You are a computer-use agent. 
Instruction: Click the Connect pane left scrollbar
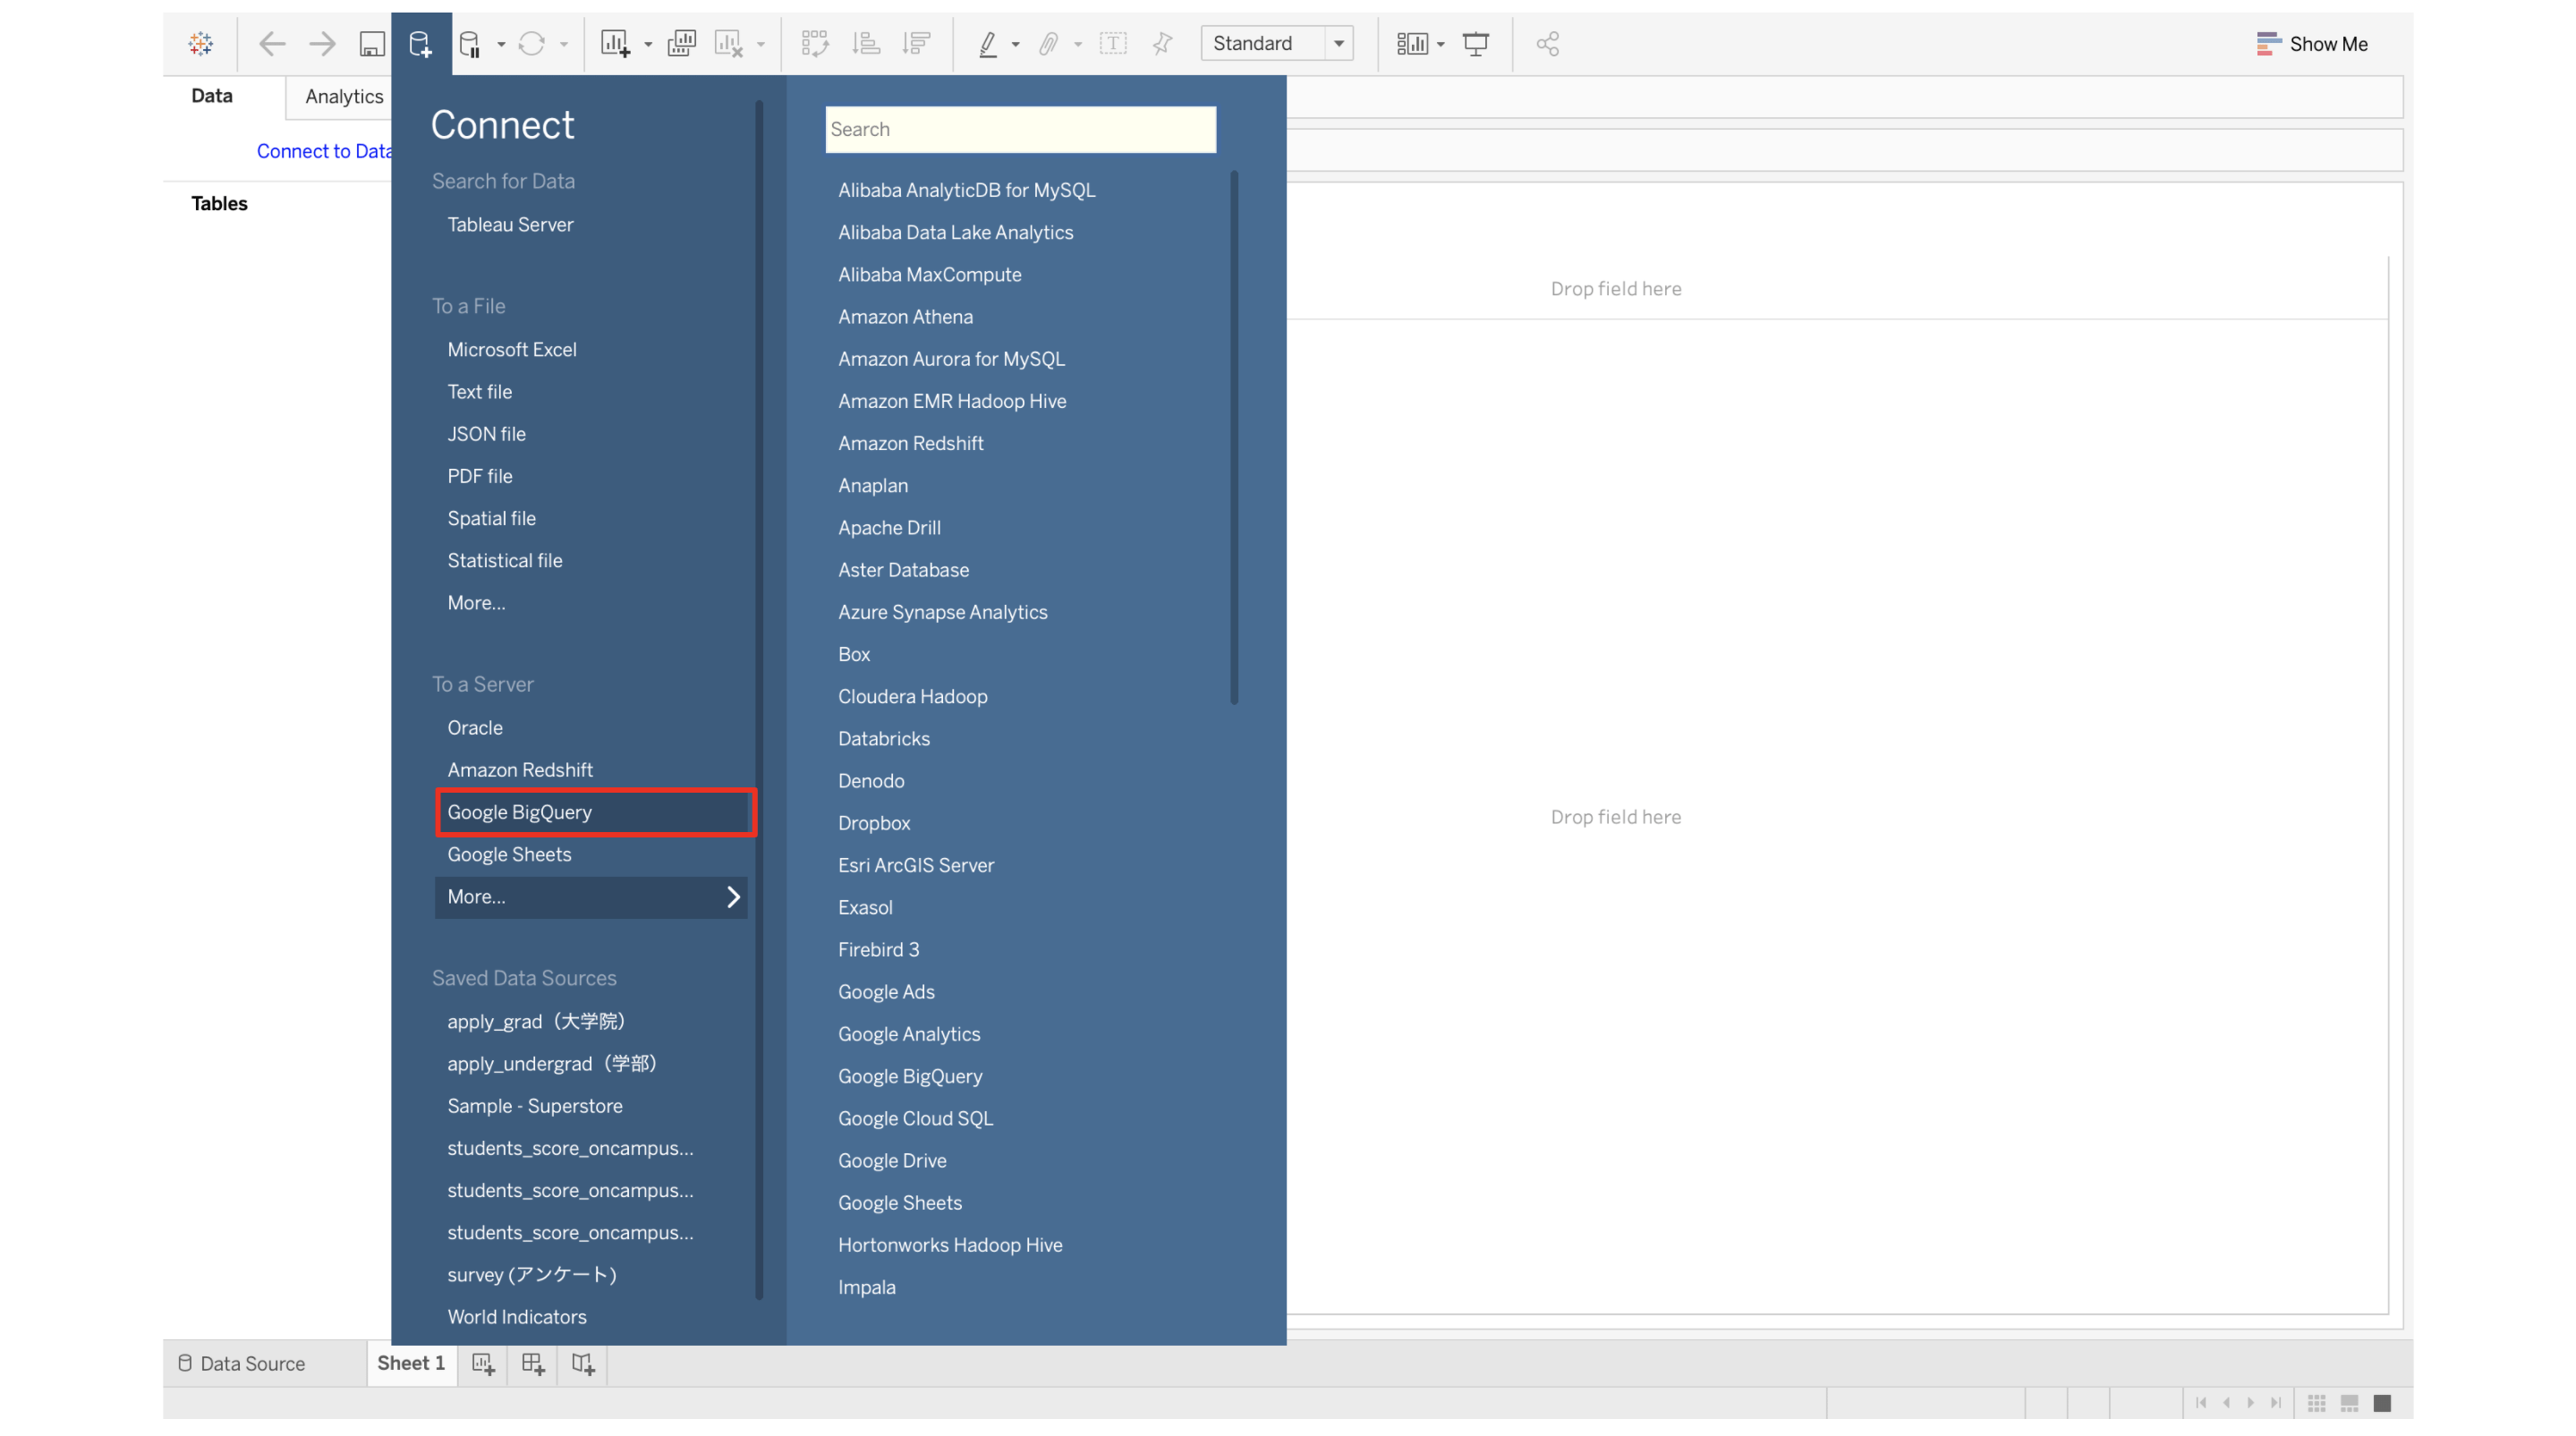click(x=759, y=700)
